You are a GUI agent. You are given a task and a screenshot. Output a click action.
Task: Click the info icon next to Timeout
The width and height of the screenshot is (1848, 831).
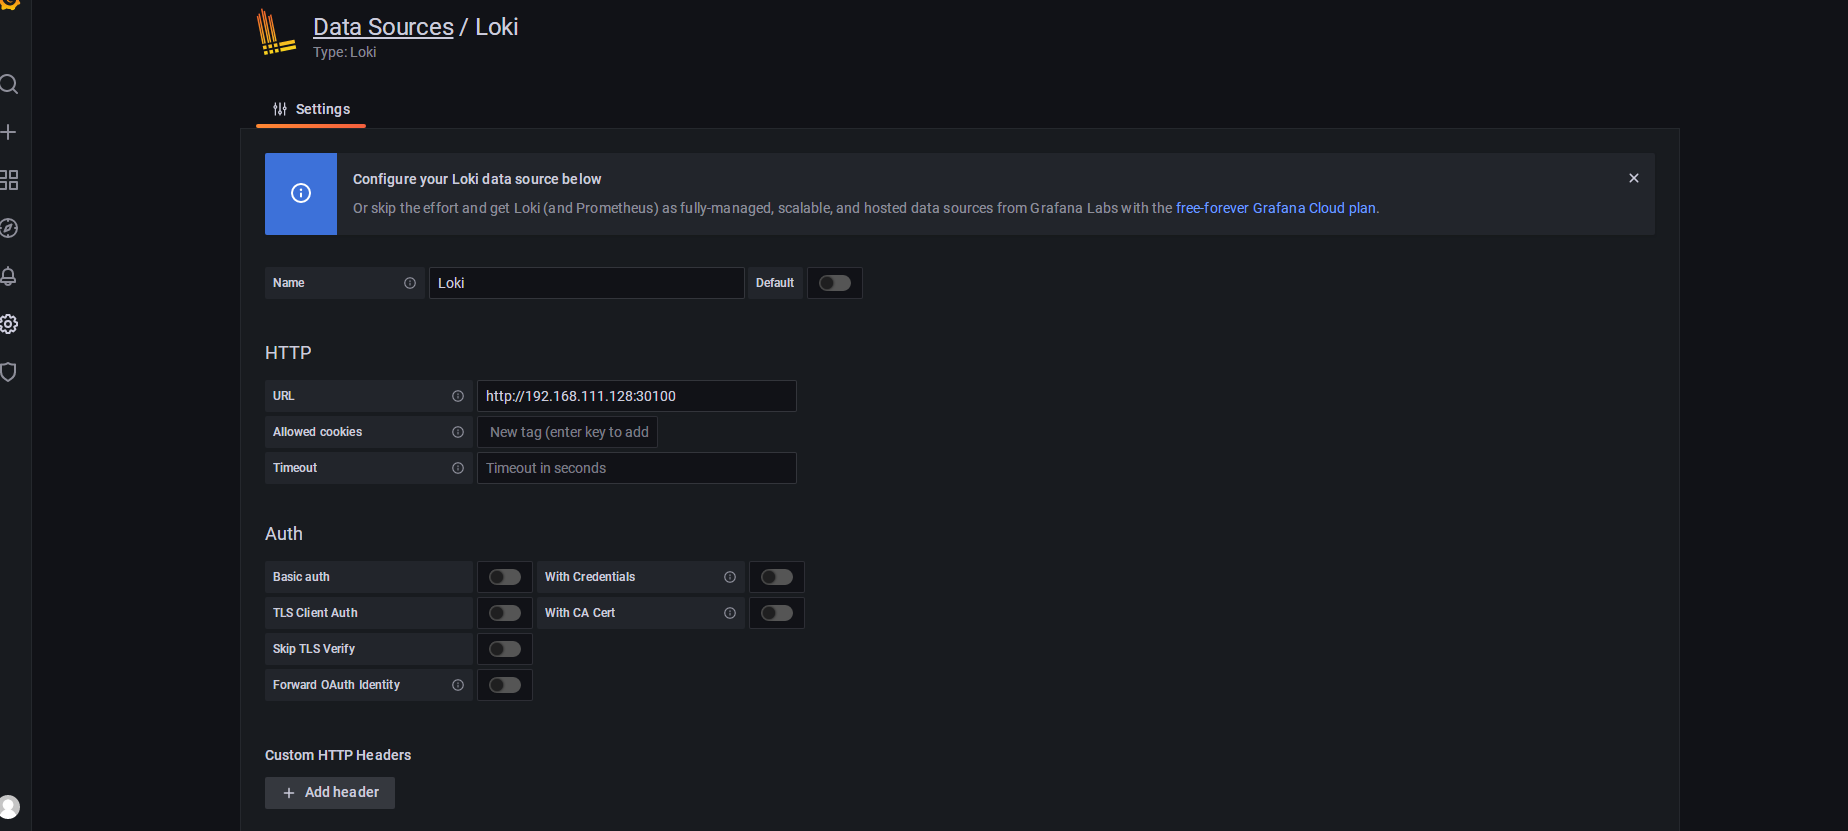(458, 468)
